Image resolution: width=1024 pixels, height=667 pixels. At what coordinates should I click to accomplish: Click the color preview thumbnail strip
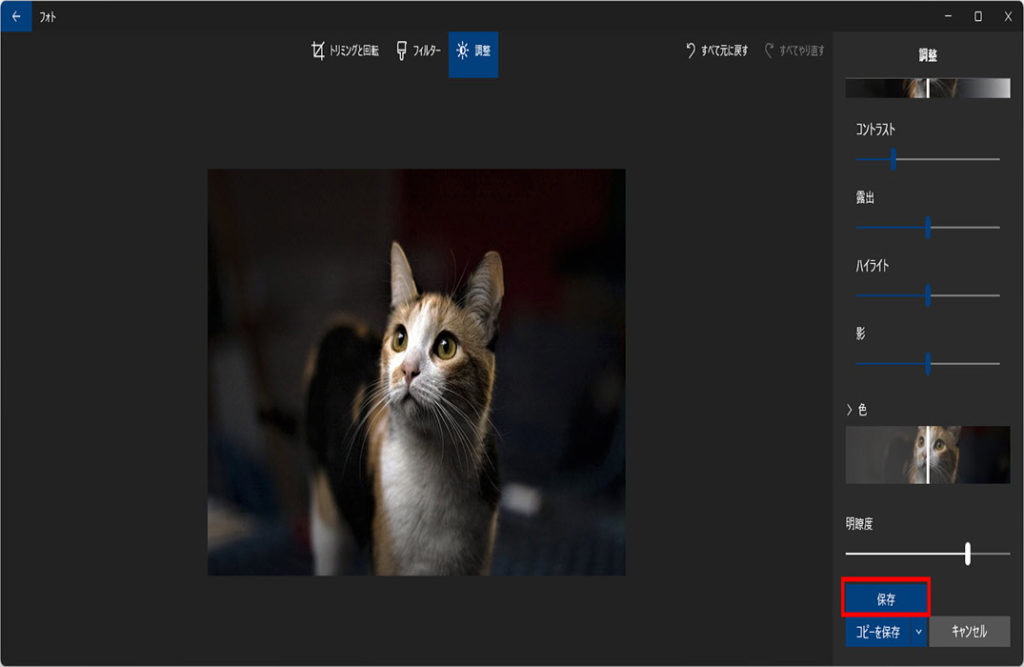tap(927, 455)
